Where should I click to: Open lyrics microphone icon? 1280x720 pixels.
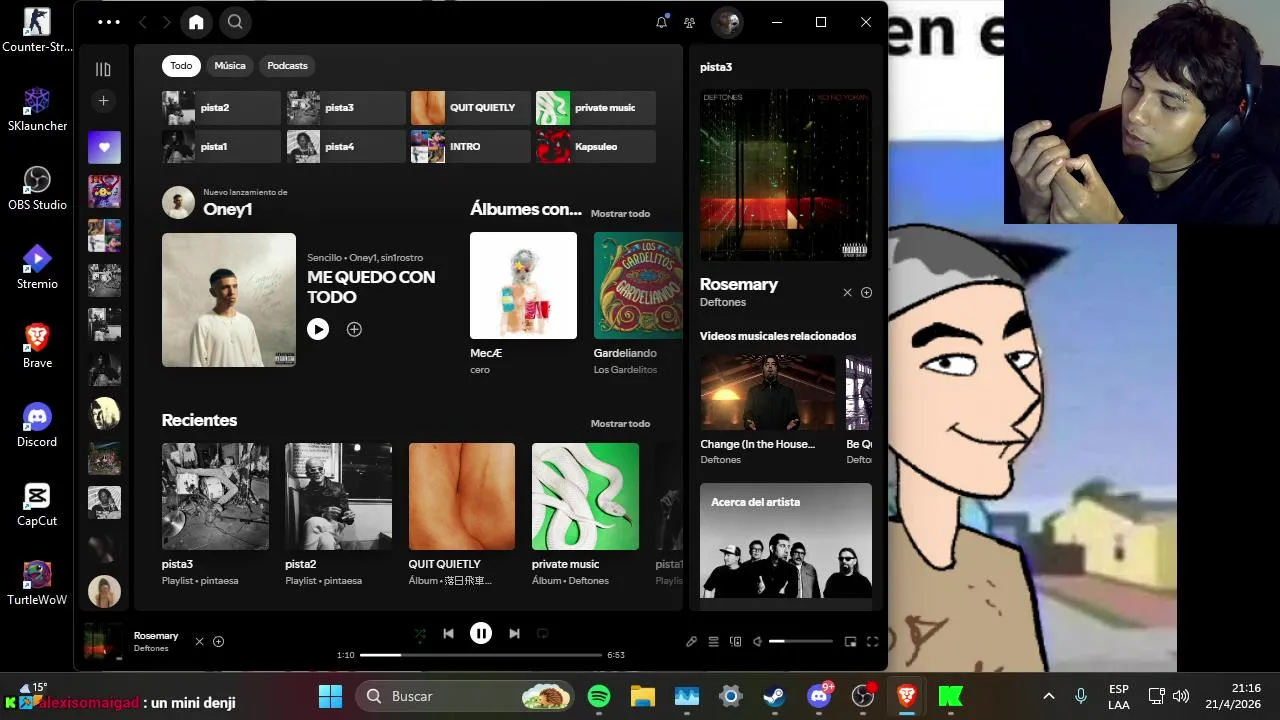pyautogui.click(x=691, y=641)
